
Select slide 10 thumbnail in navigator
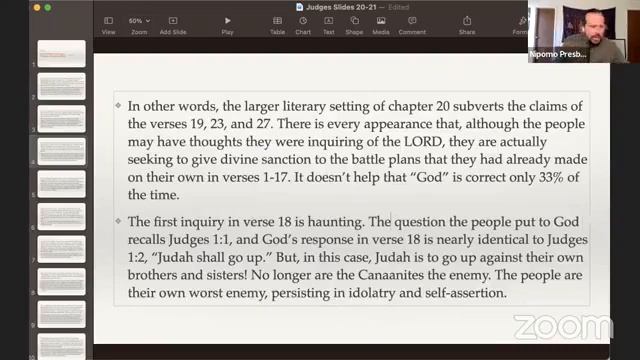click(x=62, y=347)
